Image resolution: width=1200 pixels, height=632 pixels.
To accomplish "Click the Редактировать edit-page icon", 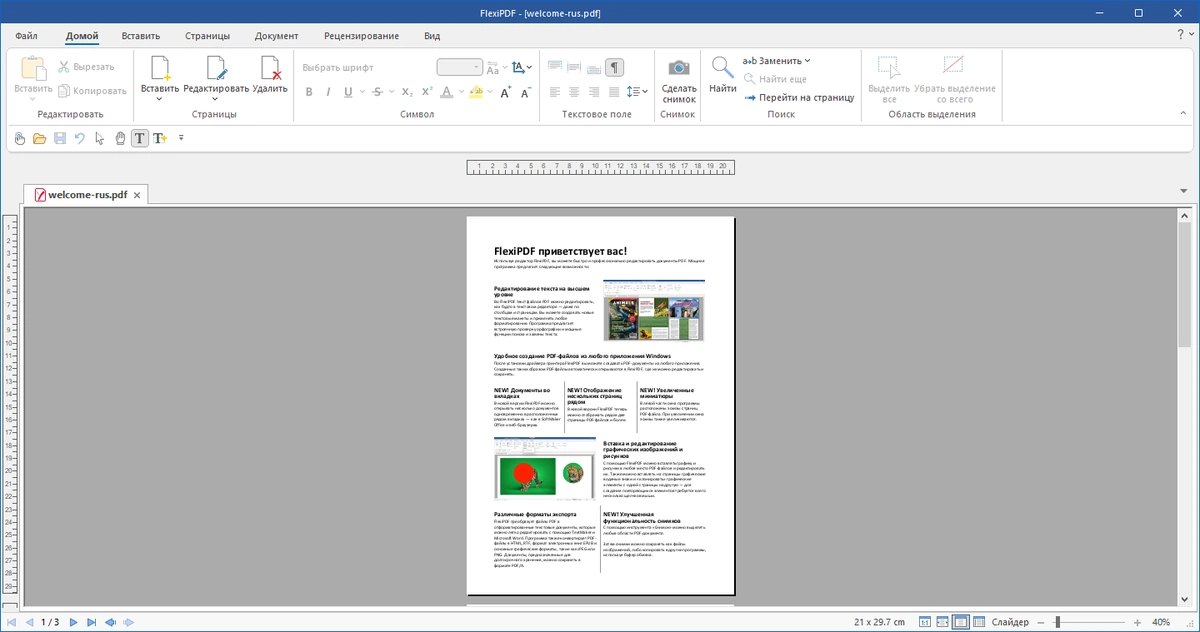I will click(x=216, y=68).
